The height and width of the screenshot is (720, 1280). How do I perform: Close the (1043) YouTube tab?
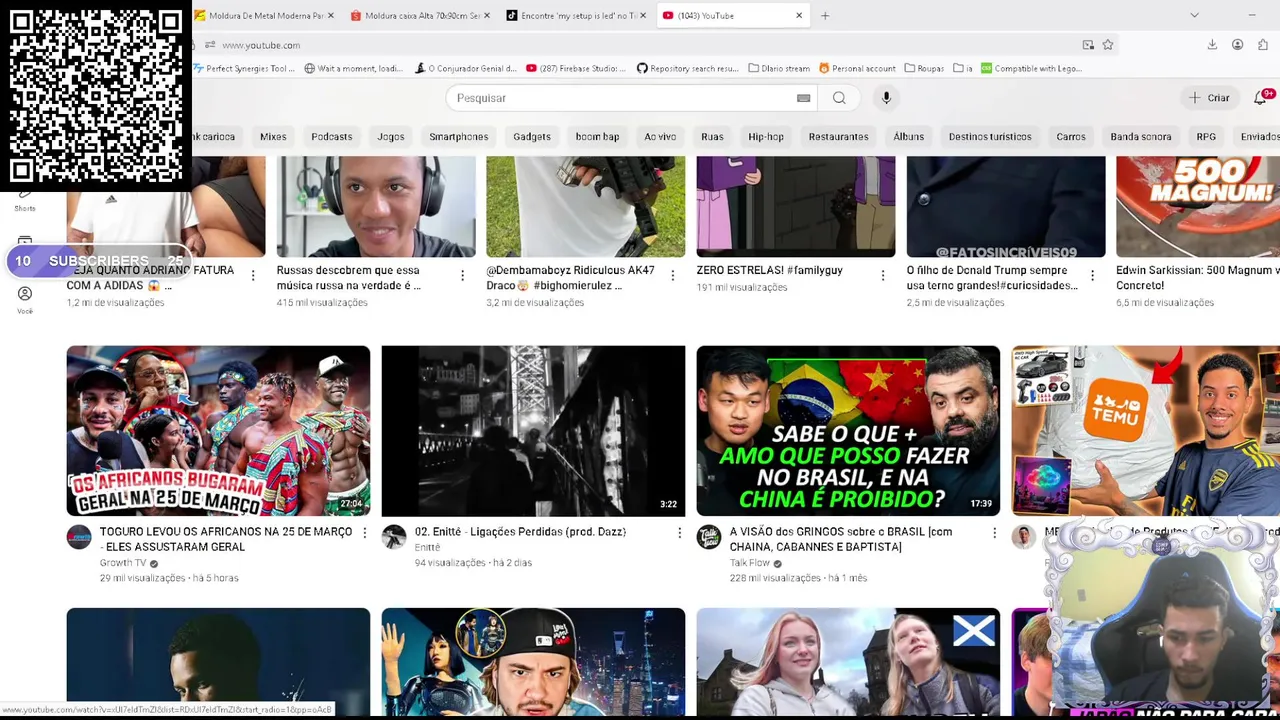click(799, 15)
